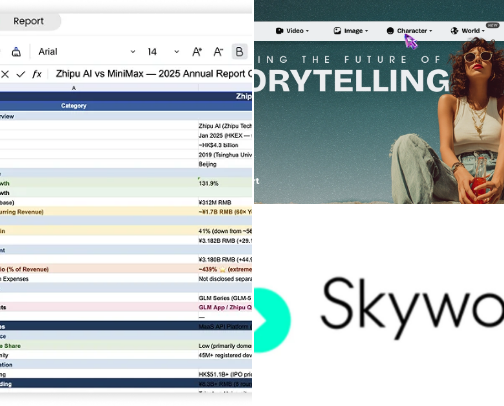
Task: Click the HK$51.1B+ (IPO cell
Action: tap(225, 374)
